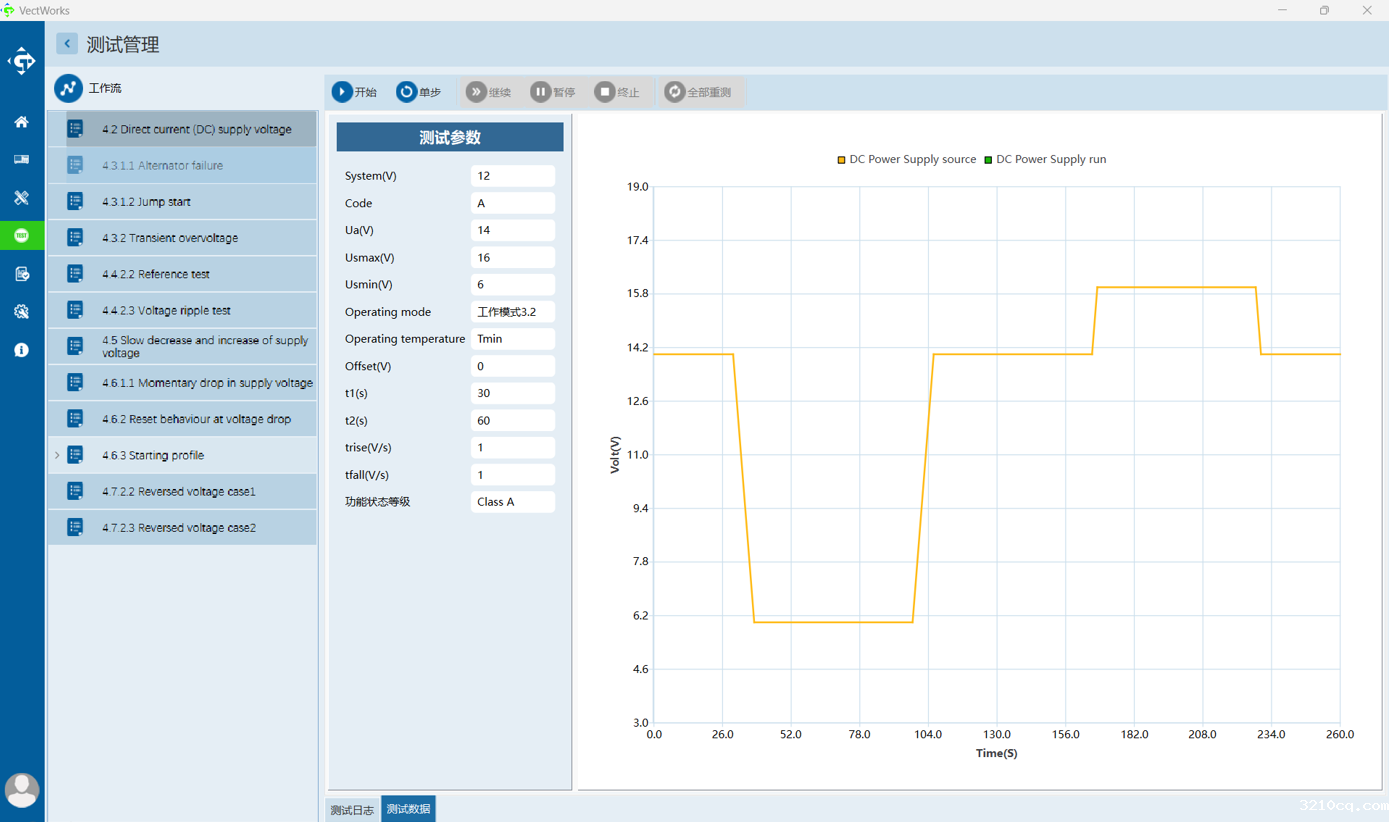1390x822 pixels.
Task: Open the Home icon in left sidebar
Action: click(x=21, y=122)
